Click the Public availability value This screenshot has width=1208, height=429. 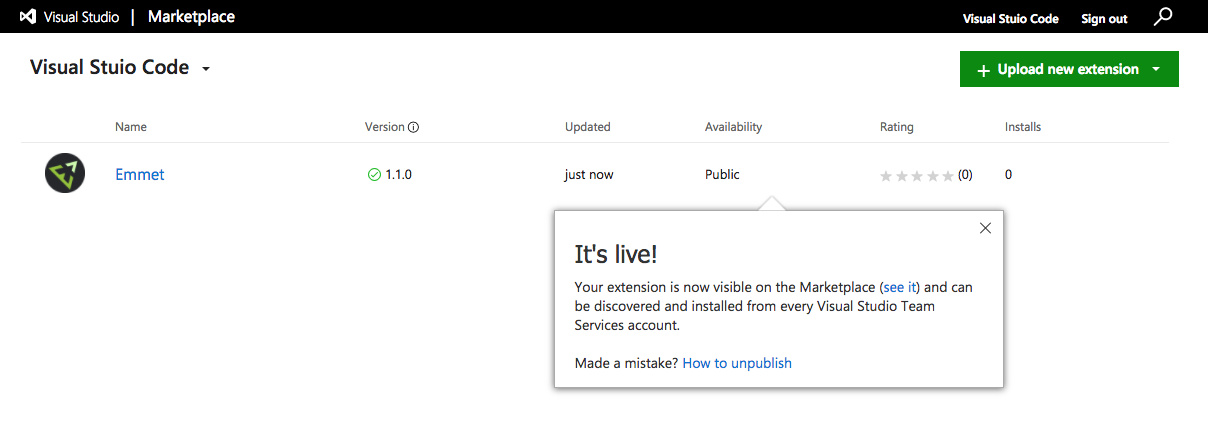[722, 174]
